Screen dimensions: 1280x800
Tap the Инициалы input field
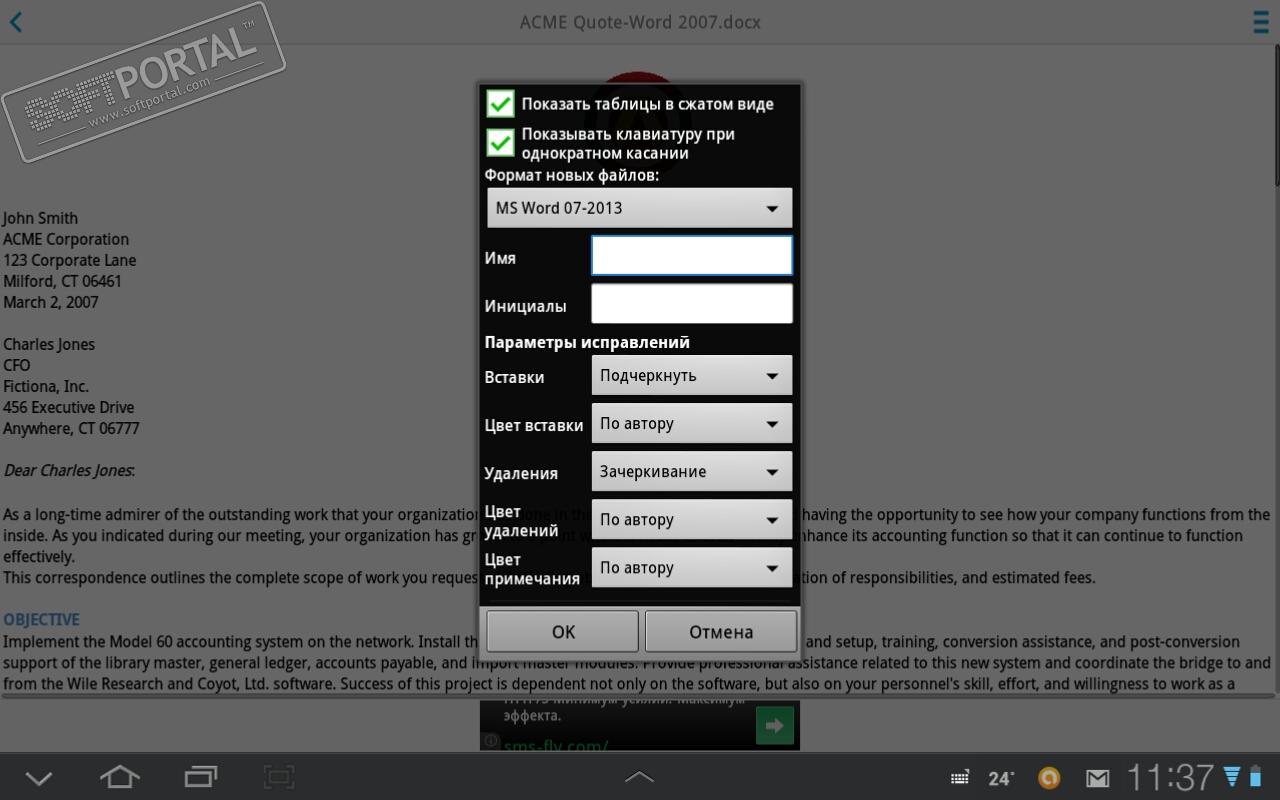pos(692,304)
